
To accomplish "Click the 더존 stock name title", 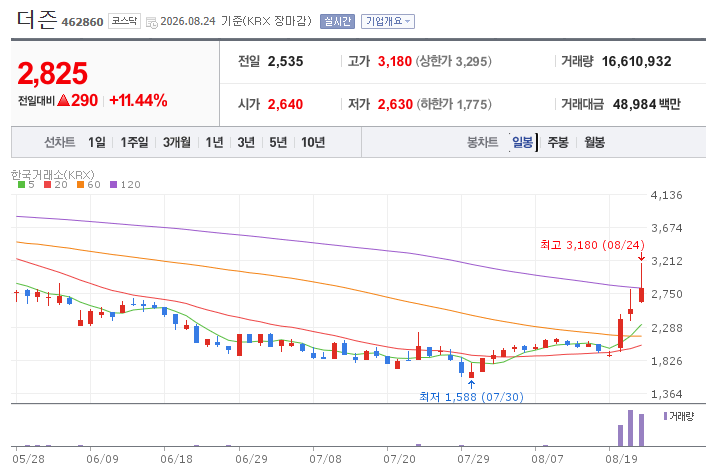I will pos(37,20).
